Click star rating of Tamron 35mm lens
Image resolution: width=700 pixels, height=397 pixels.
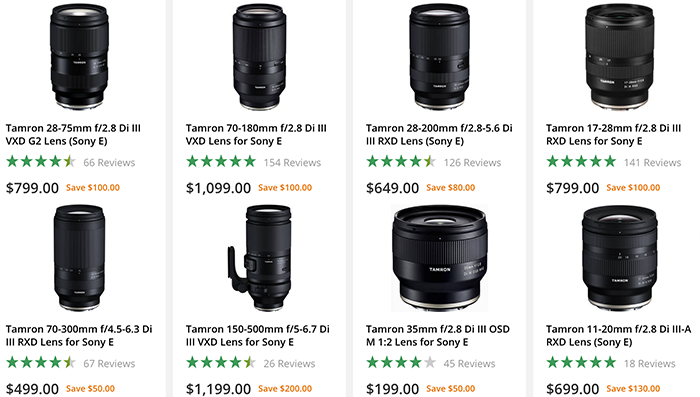401,362
